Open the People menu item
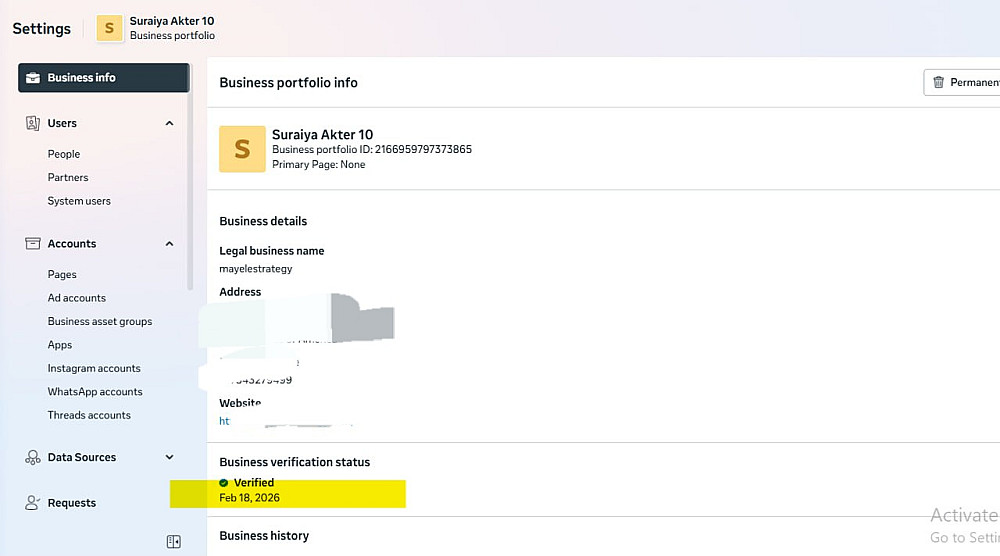The width and height of the screenshot is (1000, 556). pos(64,154)
